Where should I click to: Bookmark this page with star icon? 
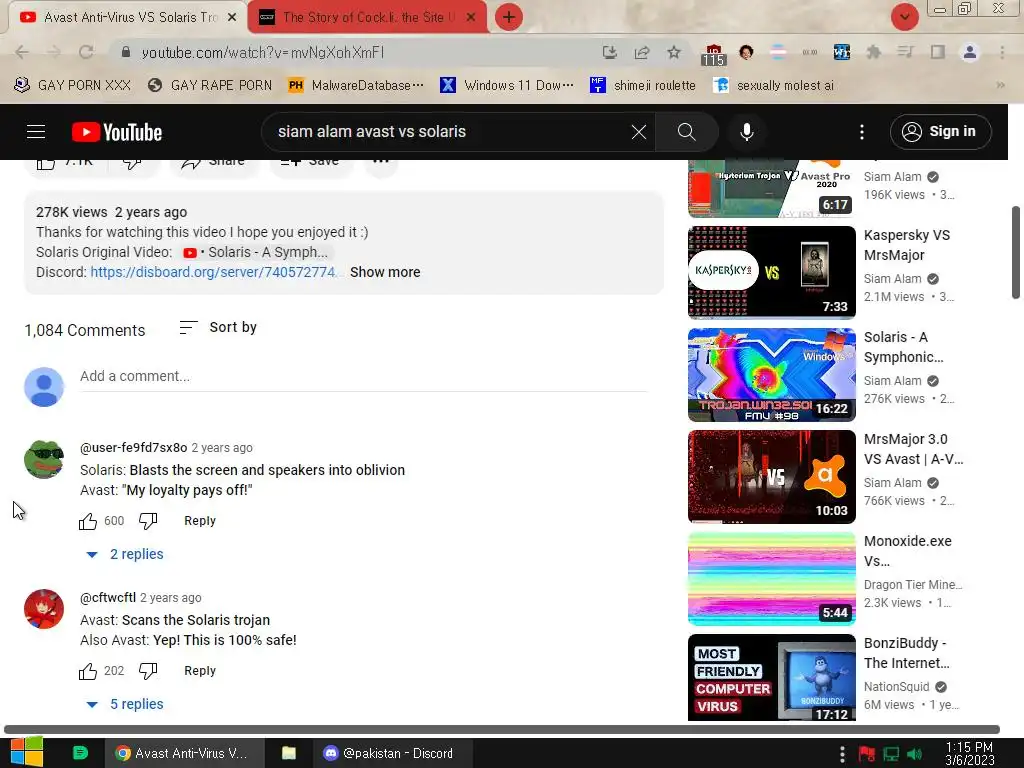pos(674,52)
